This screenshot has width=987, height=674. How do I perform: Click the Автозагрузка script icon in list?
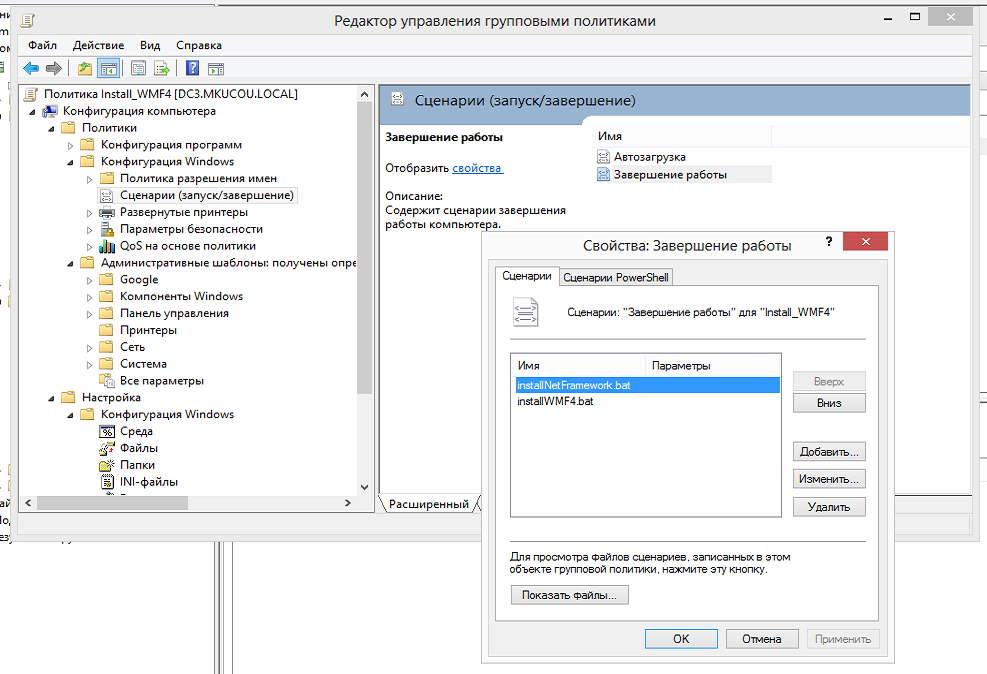(x=603, y=157)
